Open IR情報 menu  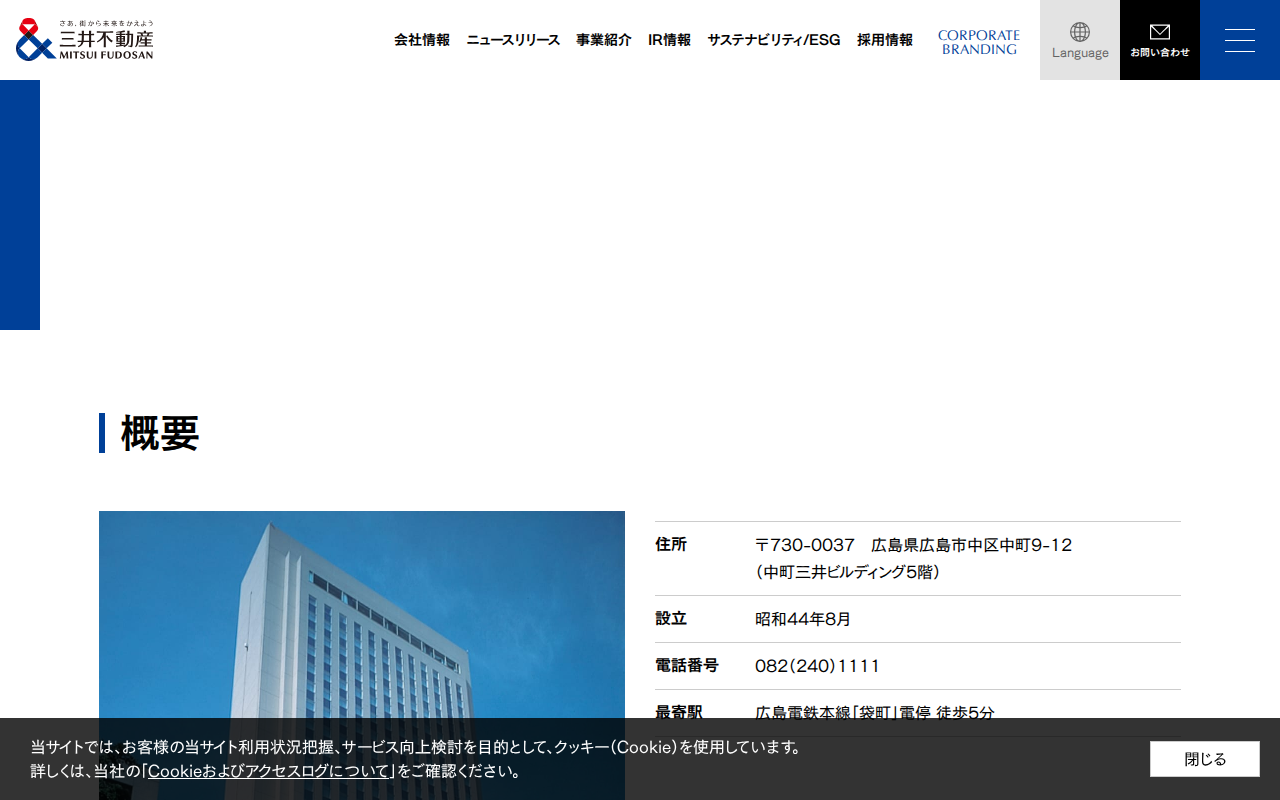point(669,40)
